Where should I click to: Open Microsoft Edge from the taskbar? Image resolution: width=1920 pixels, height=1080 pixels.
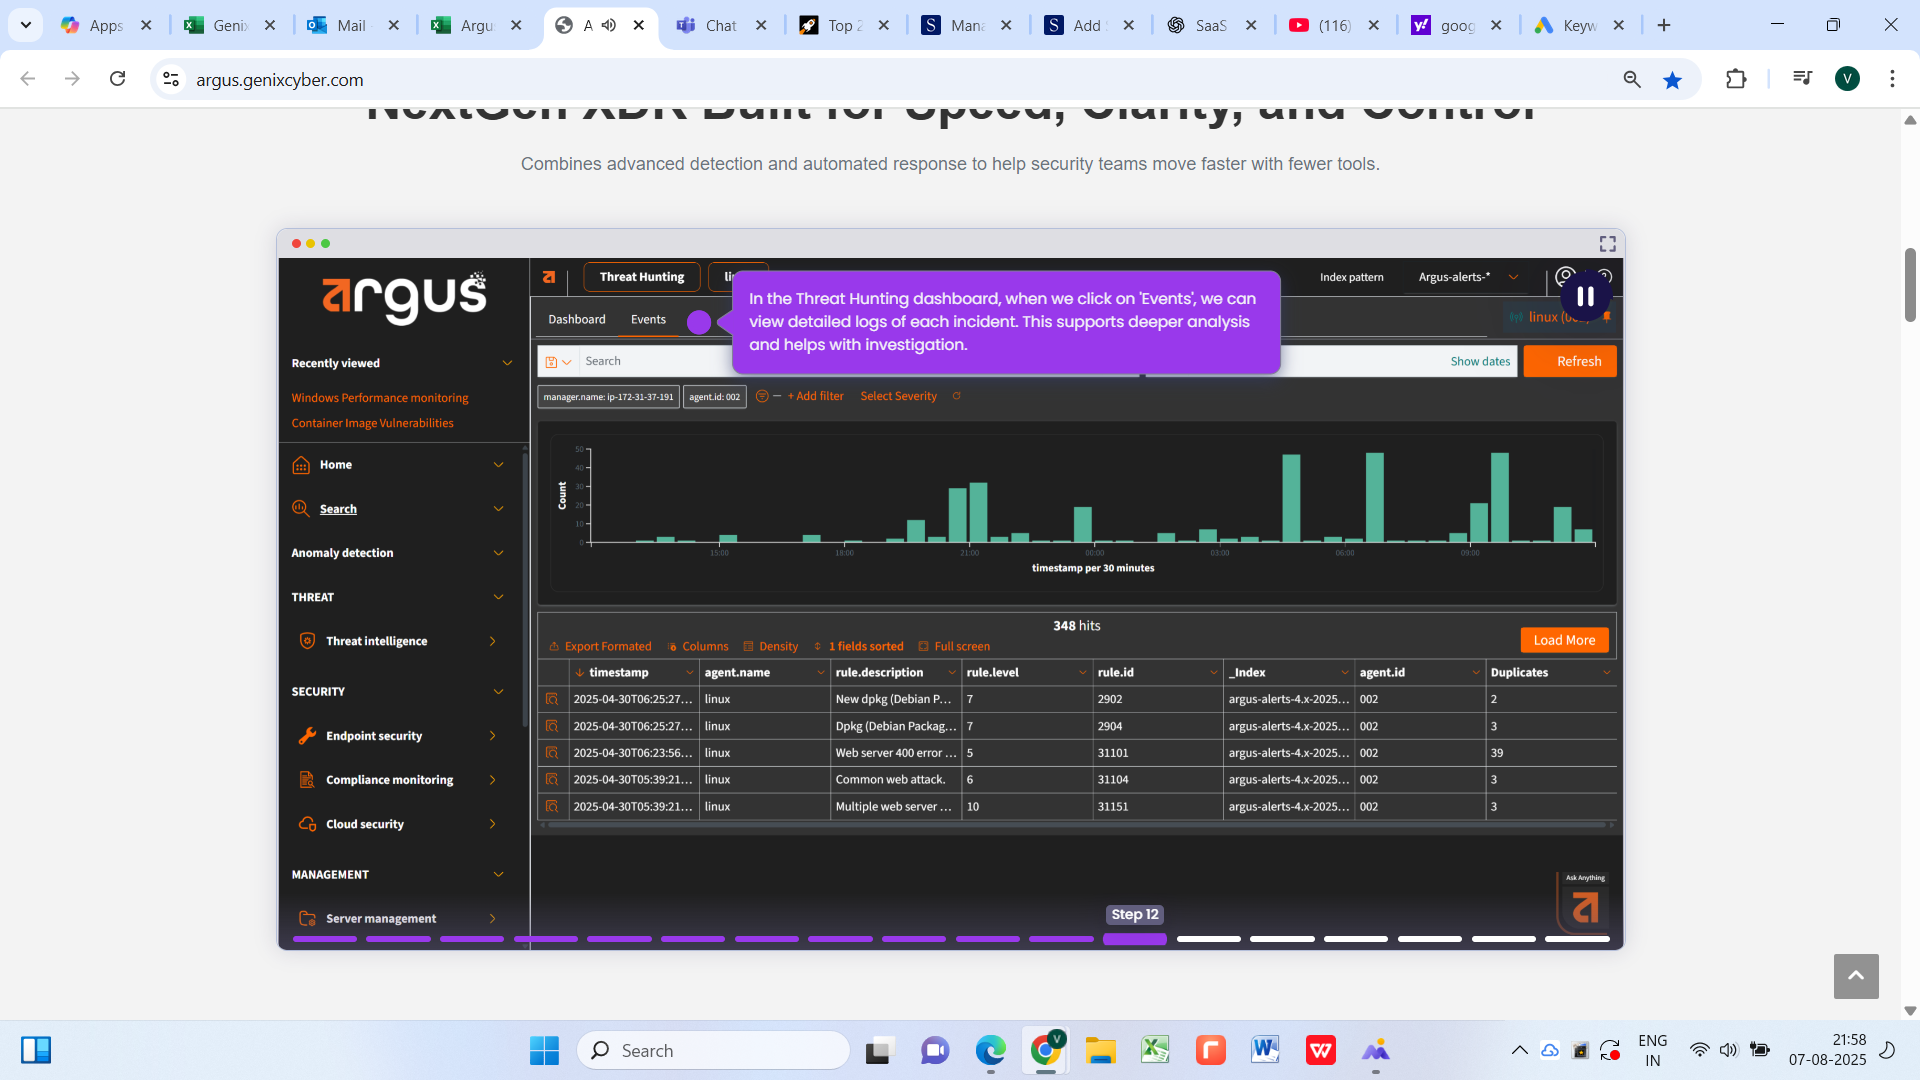coord(990,1050)
